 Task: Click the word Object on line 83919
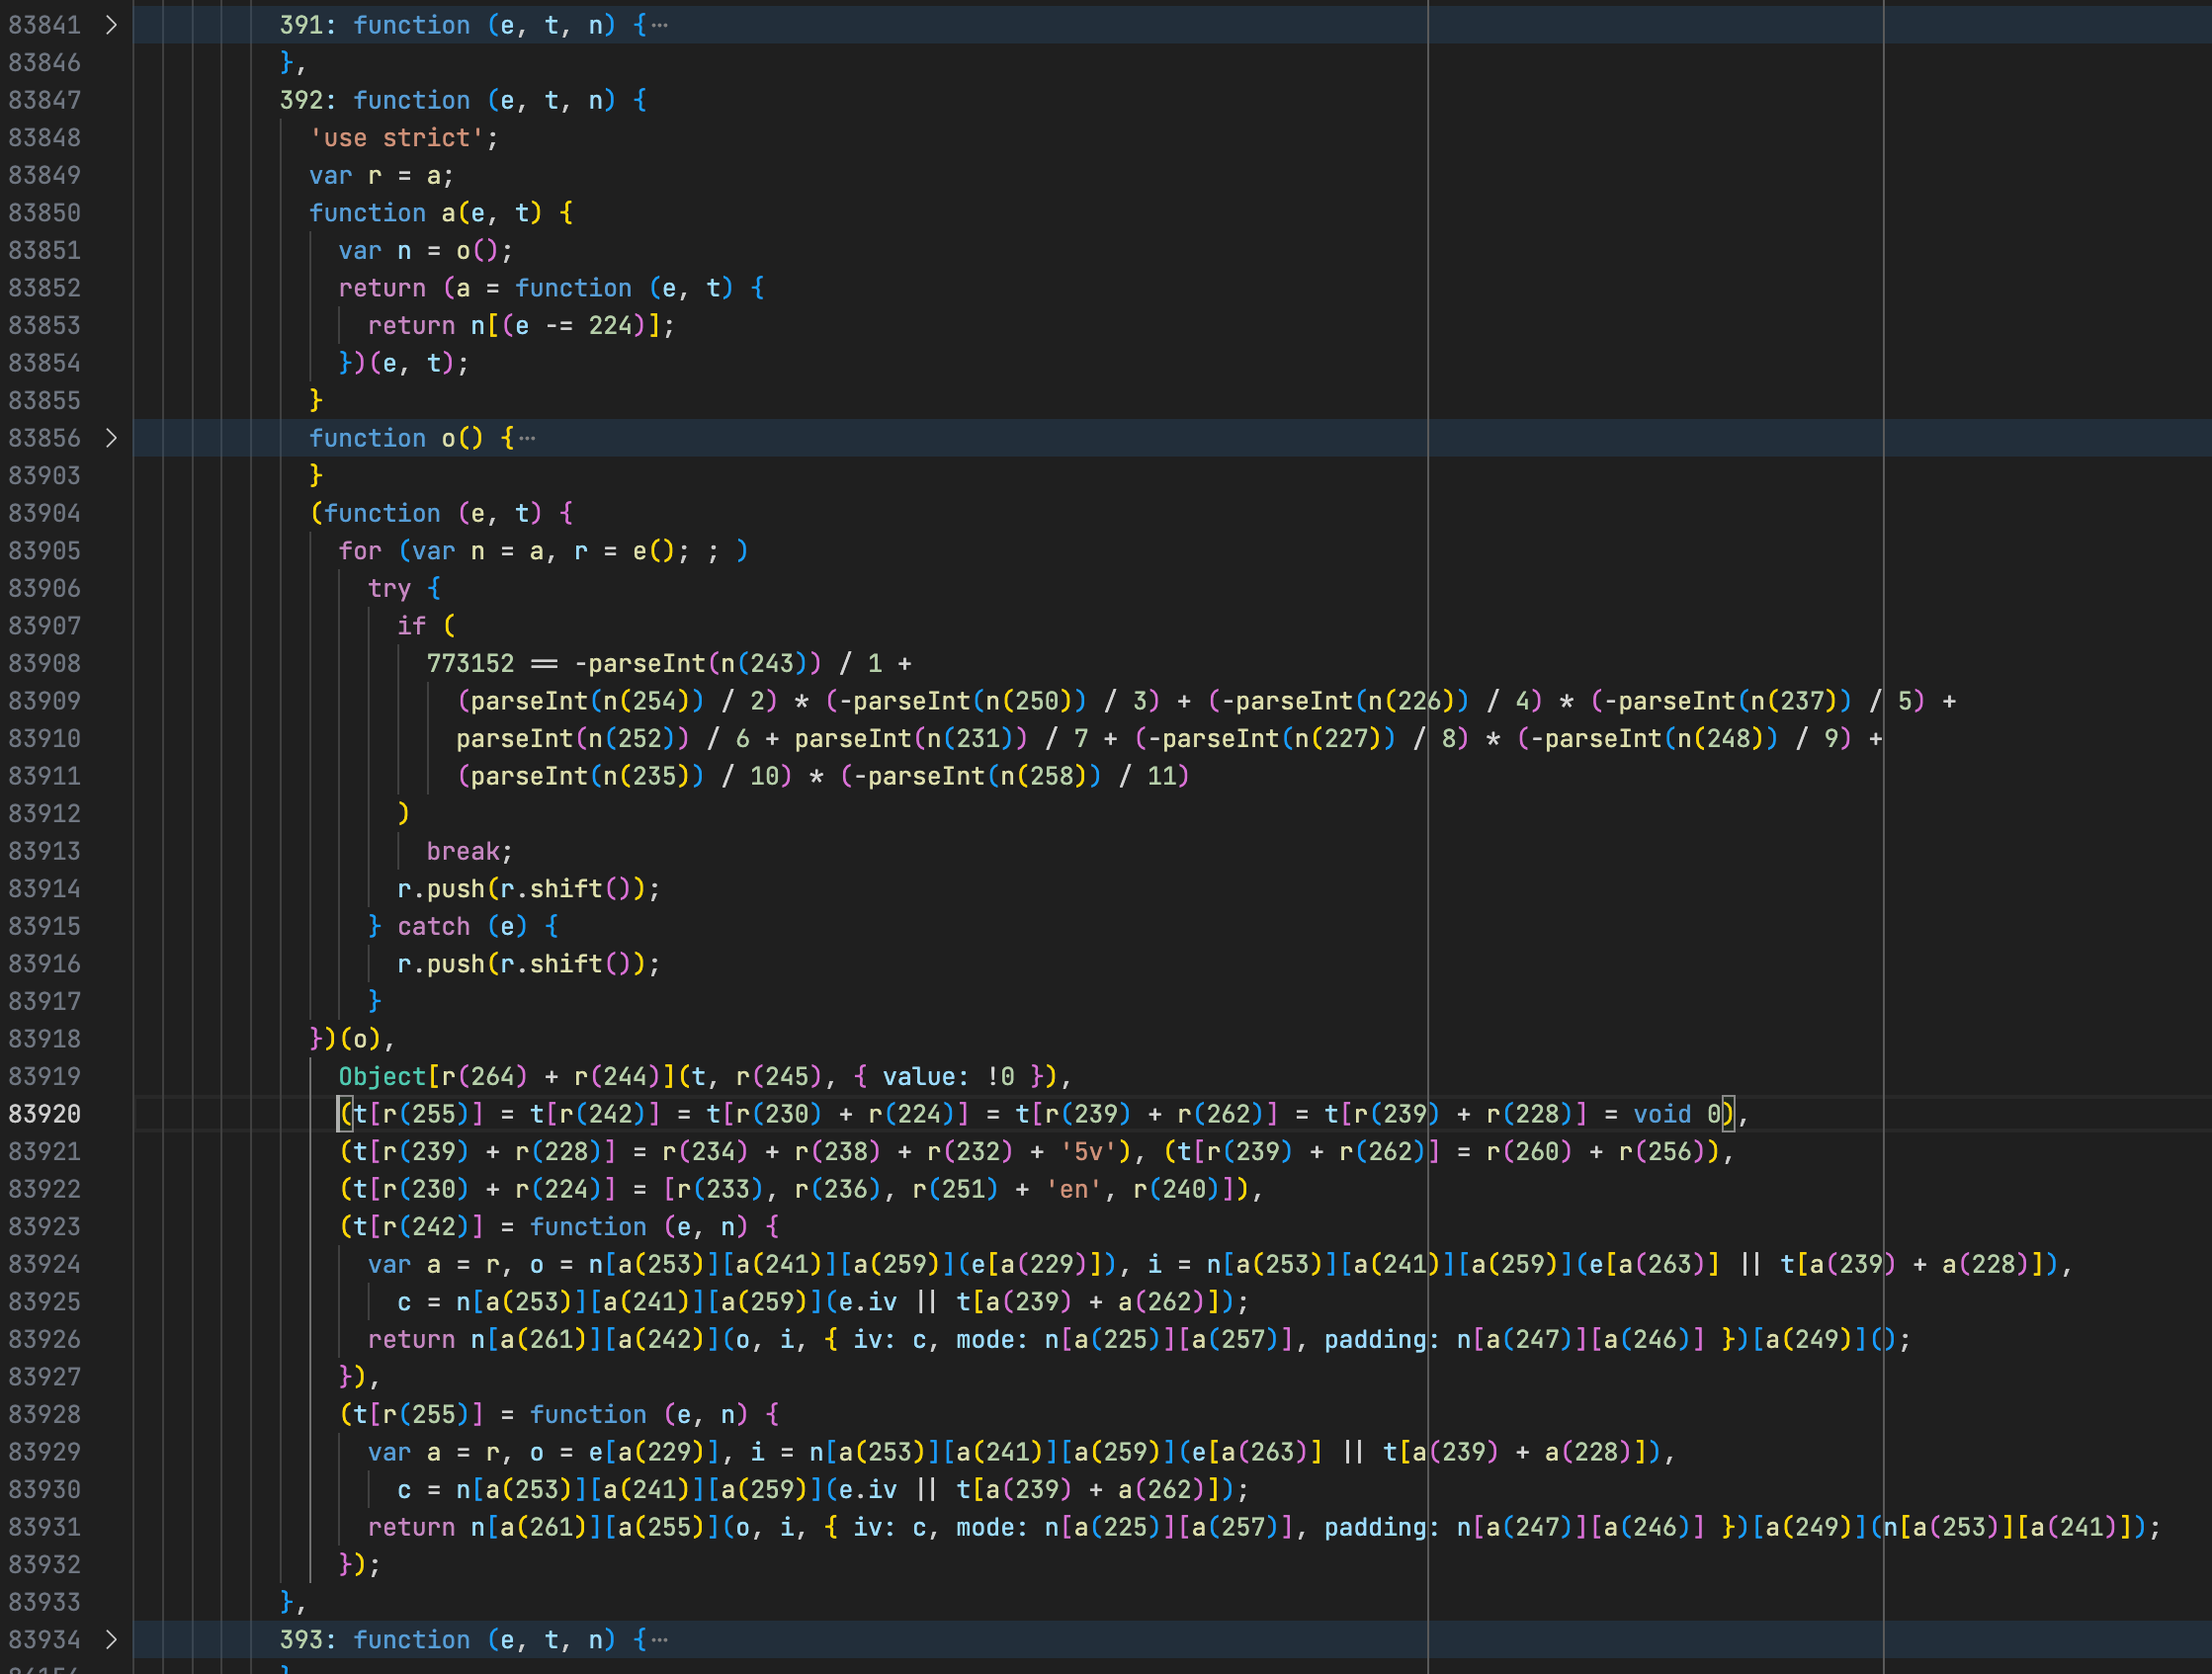(382, 1077)
